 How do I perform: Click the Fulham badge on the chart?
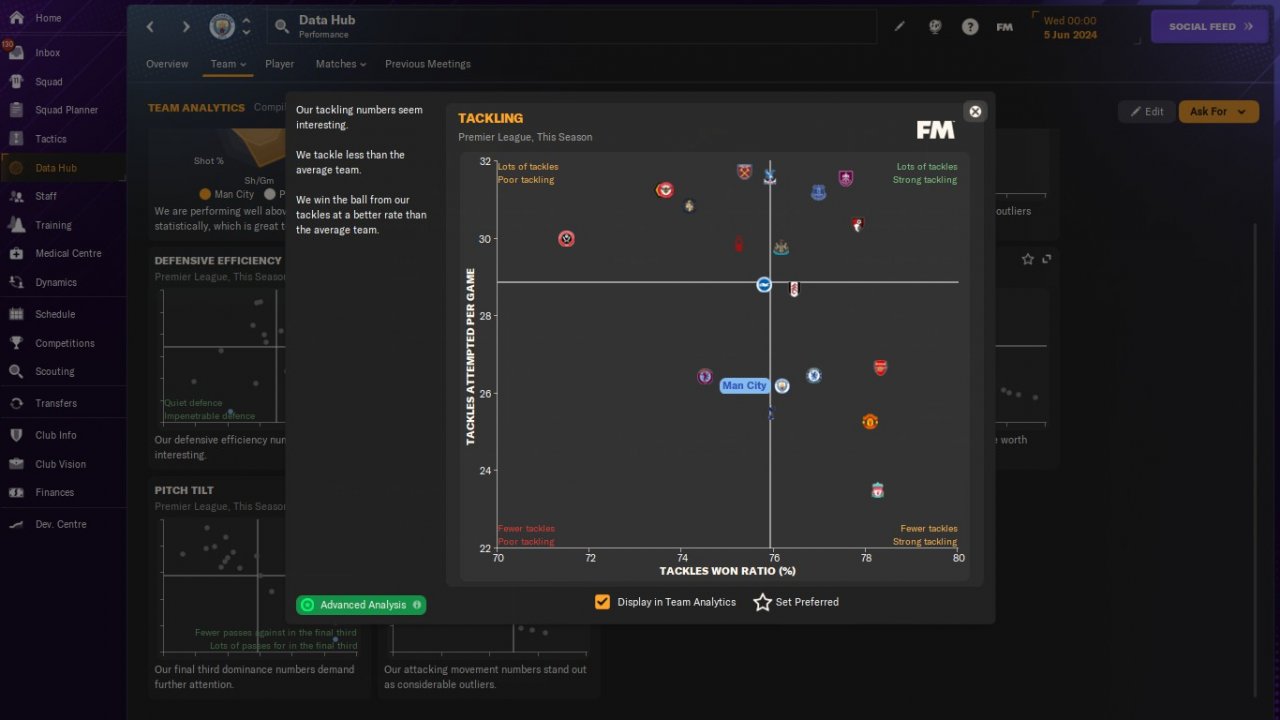click(x=794, y=289)
